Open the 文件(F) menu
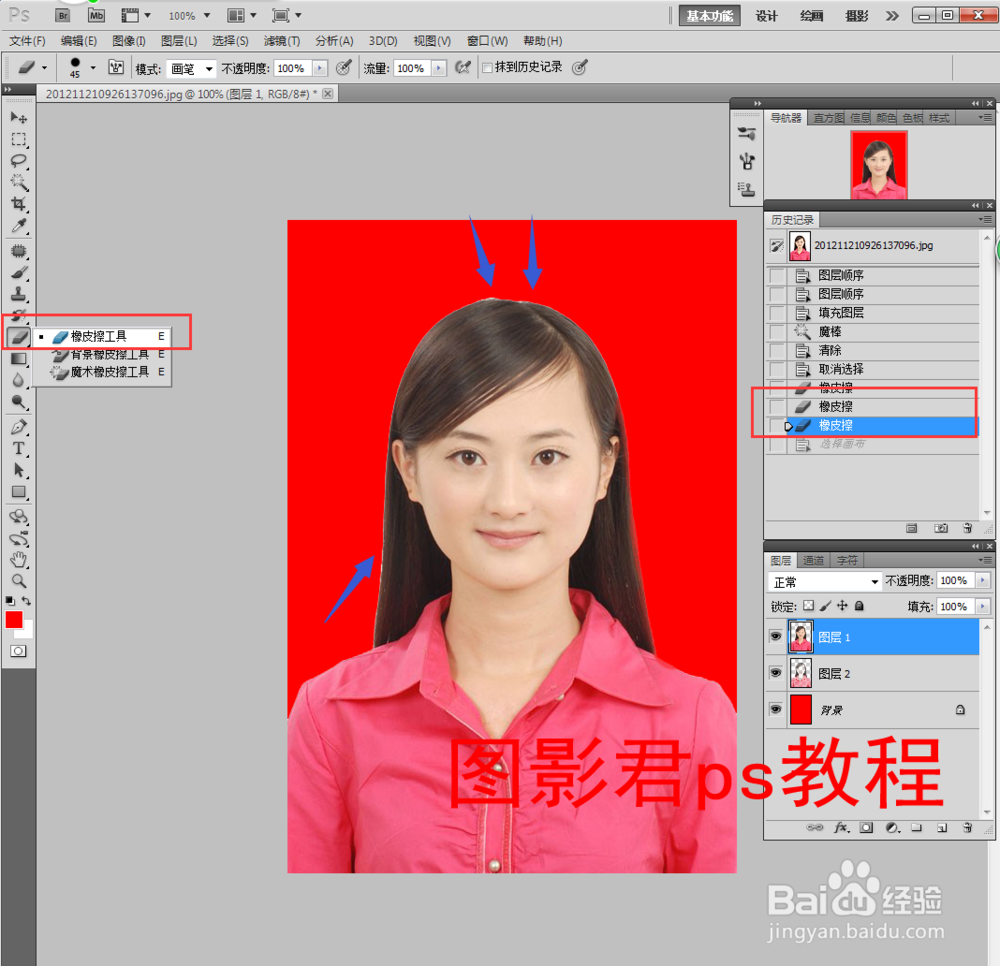Screen dimensions: 1000x966 point(27,41)
